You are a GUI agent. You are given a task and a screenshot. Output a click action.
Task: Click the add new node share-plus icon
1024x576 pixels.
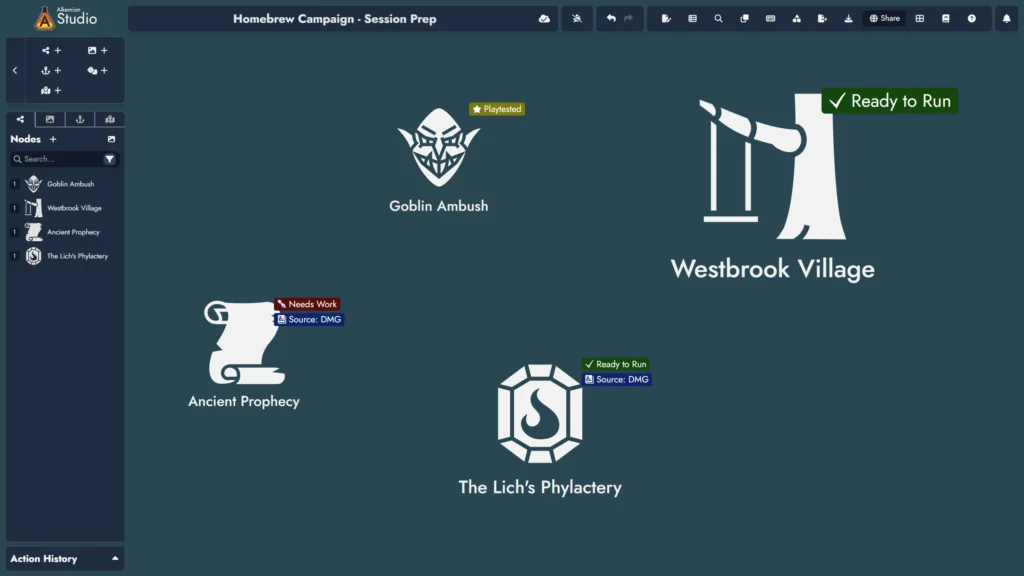tap(51, 50)
